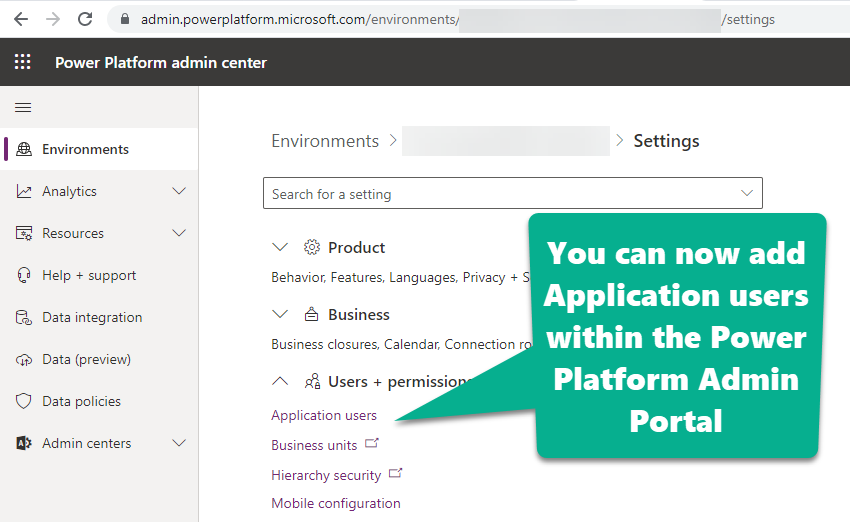850x522 pixels.
Task: Click the Environments globe icon
Action: coord(24,149)
